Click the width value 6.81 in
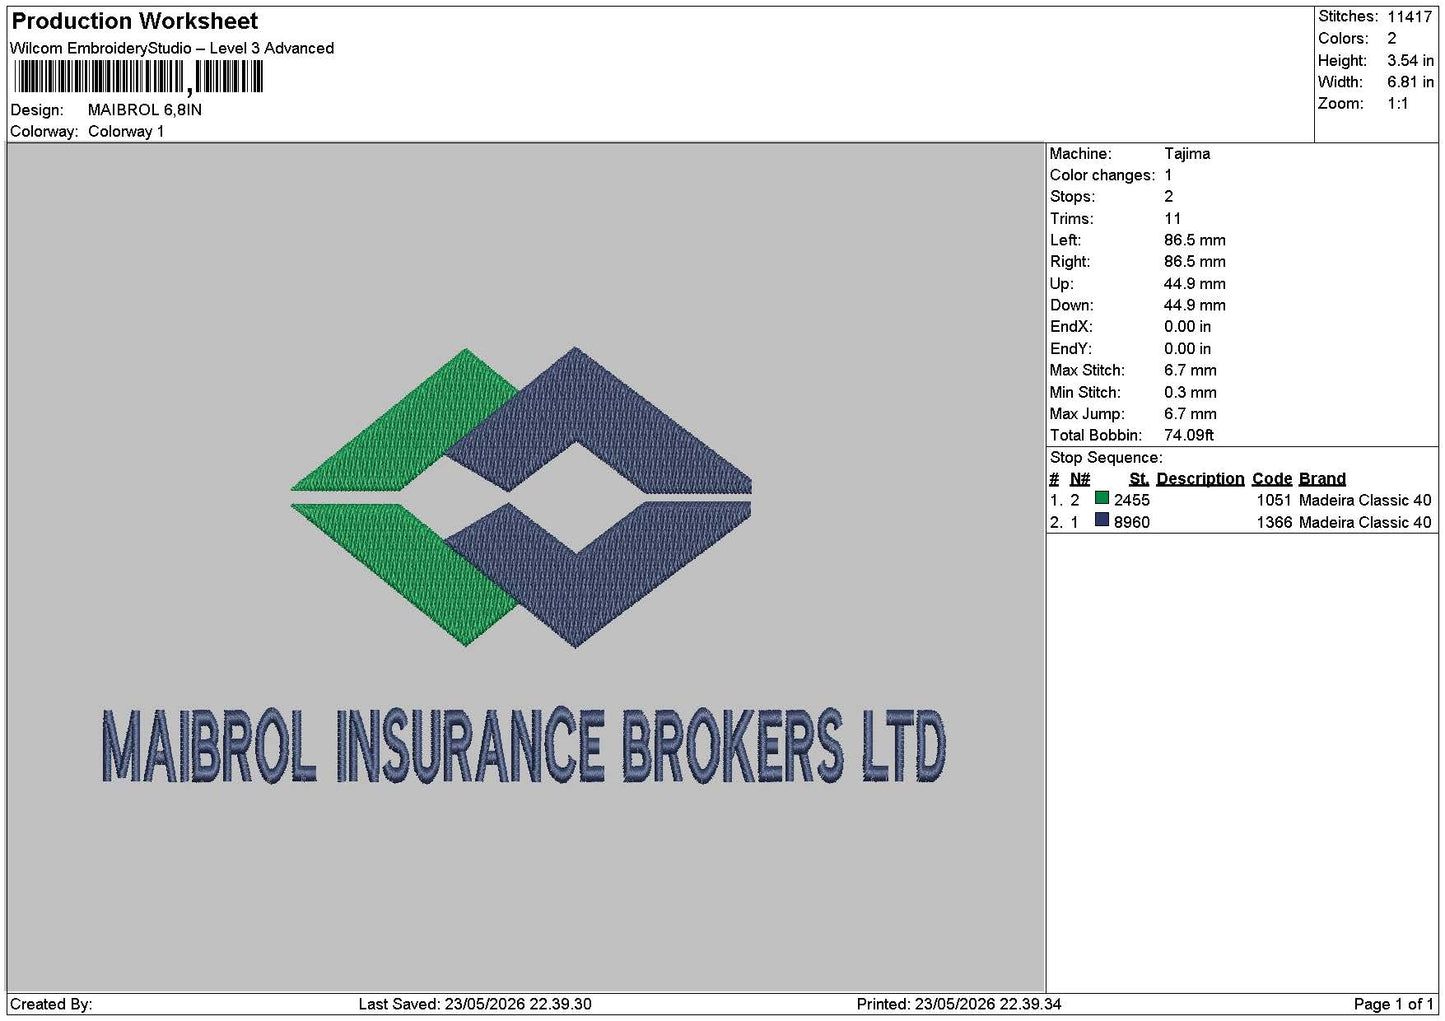 point(1410,82)
